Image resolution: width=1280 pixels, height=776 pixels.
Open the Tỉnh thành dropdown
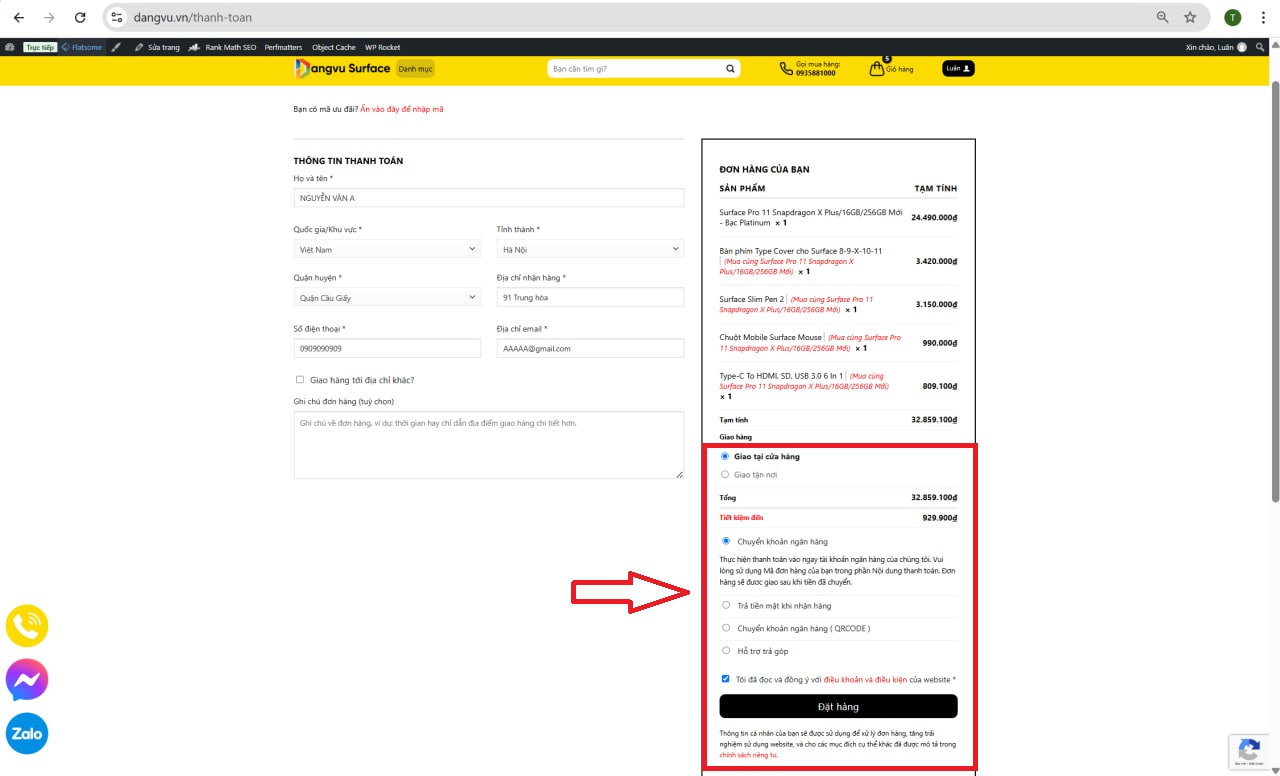pos(590,249)
